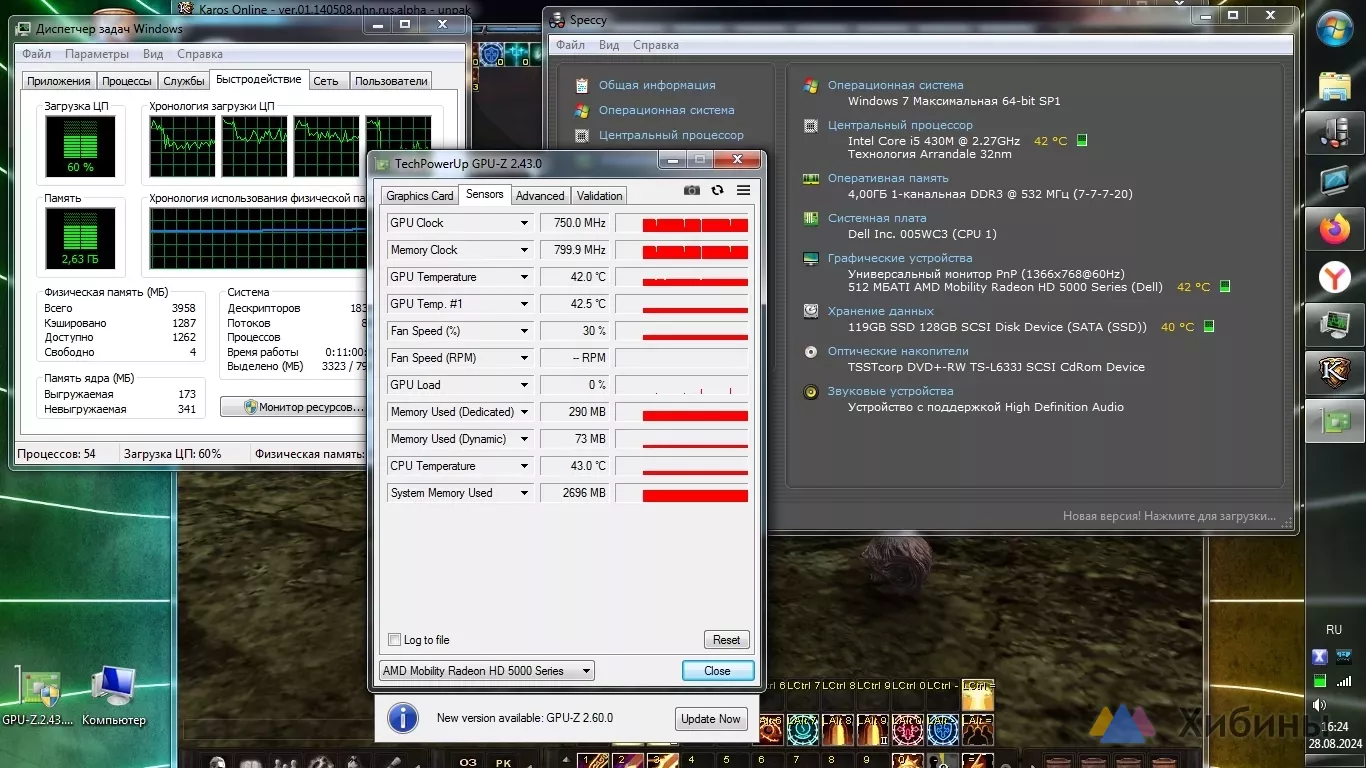Open Task Manager Службы tab

(x=184, y=81)
